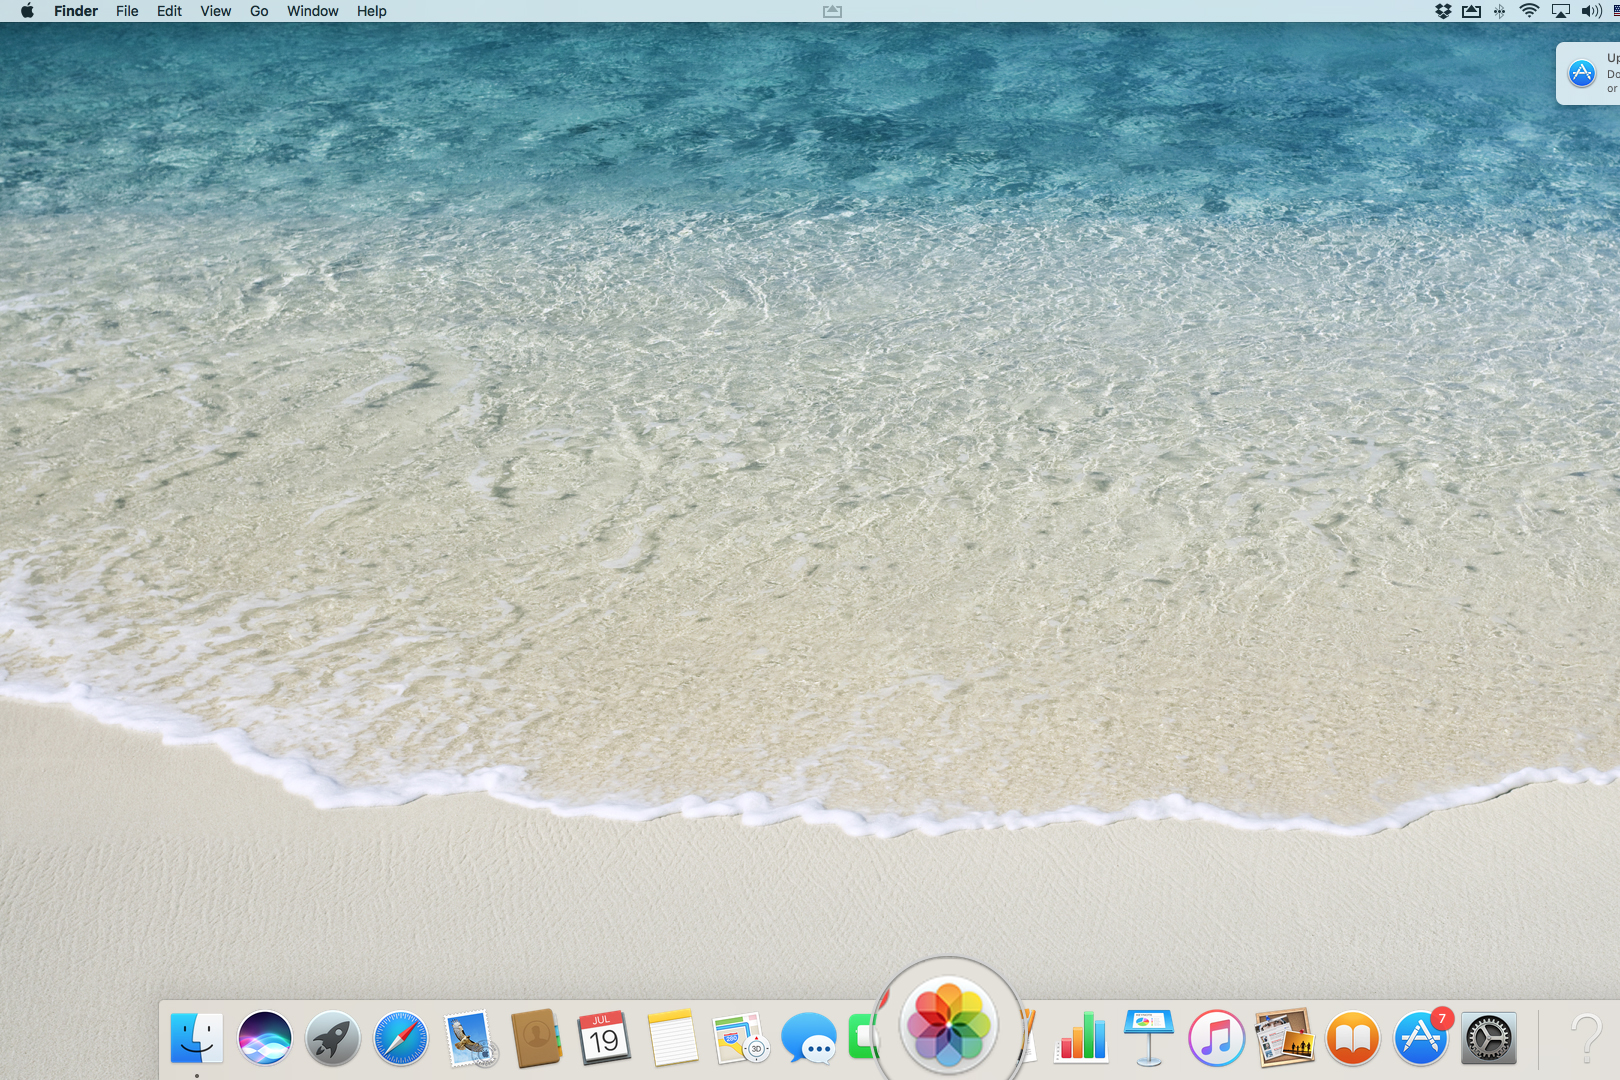
Task: Open FaceTime green icon in Dock
Action: pos(863,1038)
